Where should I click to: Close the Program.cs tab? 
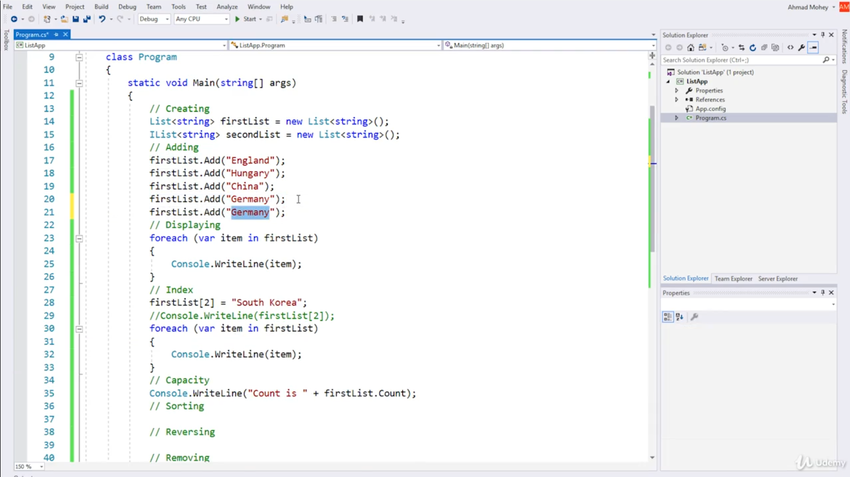point(65,34)
